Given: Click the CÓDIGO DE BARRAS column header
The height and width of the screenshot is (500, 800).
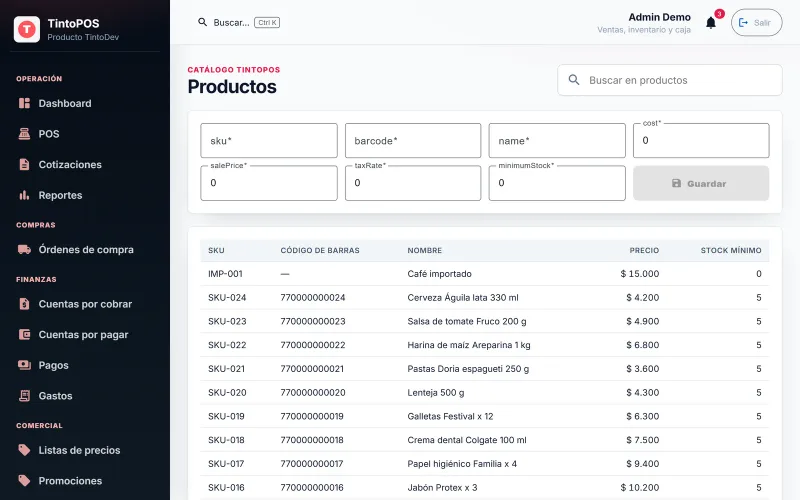Looking at the screenshot, I should tap(320, 251).
